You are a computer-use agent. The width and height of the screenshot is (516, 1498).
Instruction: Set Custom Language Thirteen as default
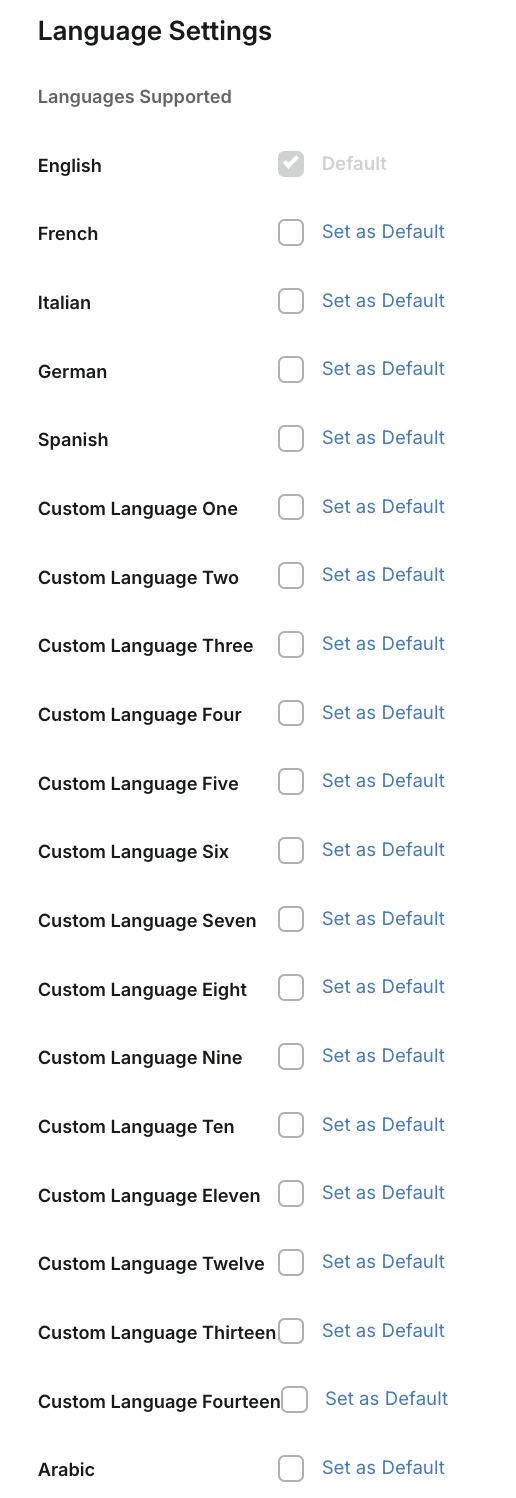click(x=383, y=1331)
